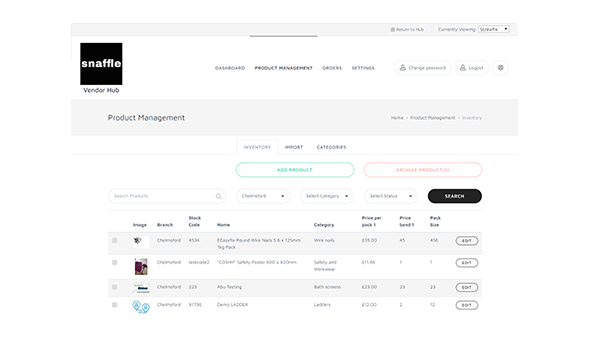
Task: Click product name Abu Testing
Action: [229, 287]
